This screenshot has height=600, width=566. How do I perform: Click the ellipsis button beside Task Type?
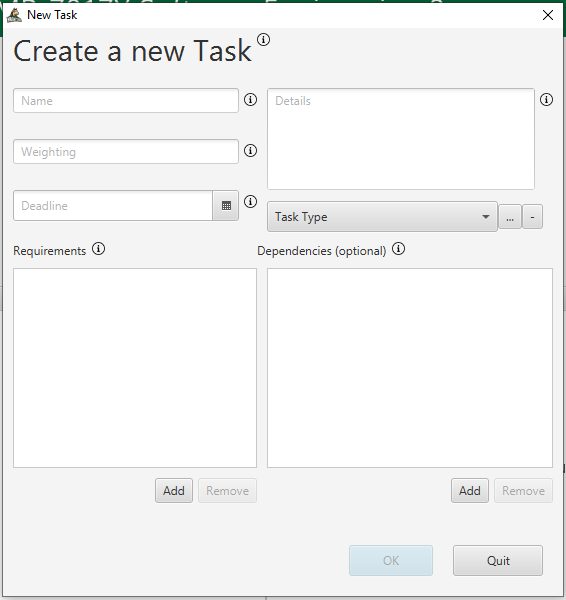[510, 217]
